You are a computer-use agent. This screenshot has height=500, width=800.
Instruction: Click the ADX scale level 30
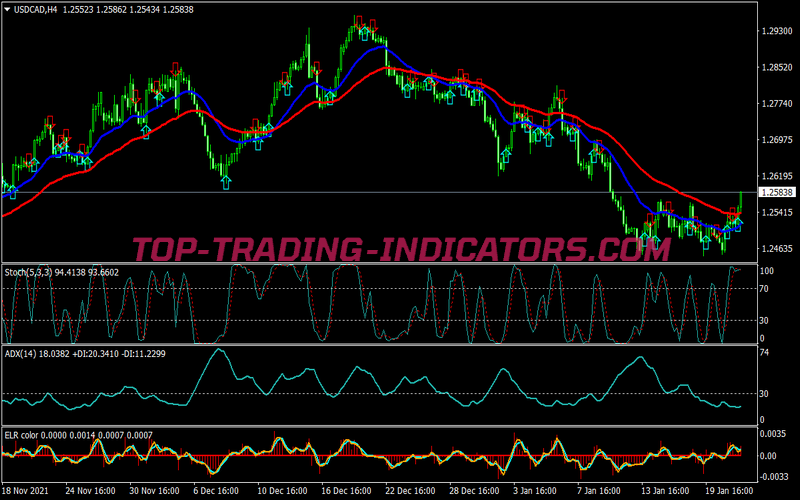(x=764, y=393)
